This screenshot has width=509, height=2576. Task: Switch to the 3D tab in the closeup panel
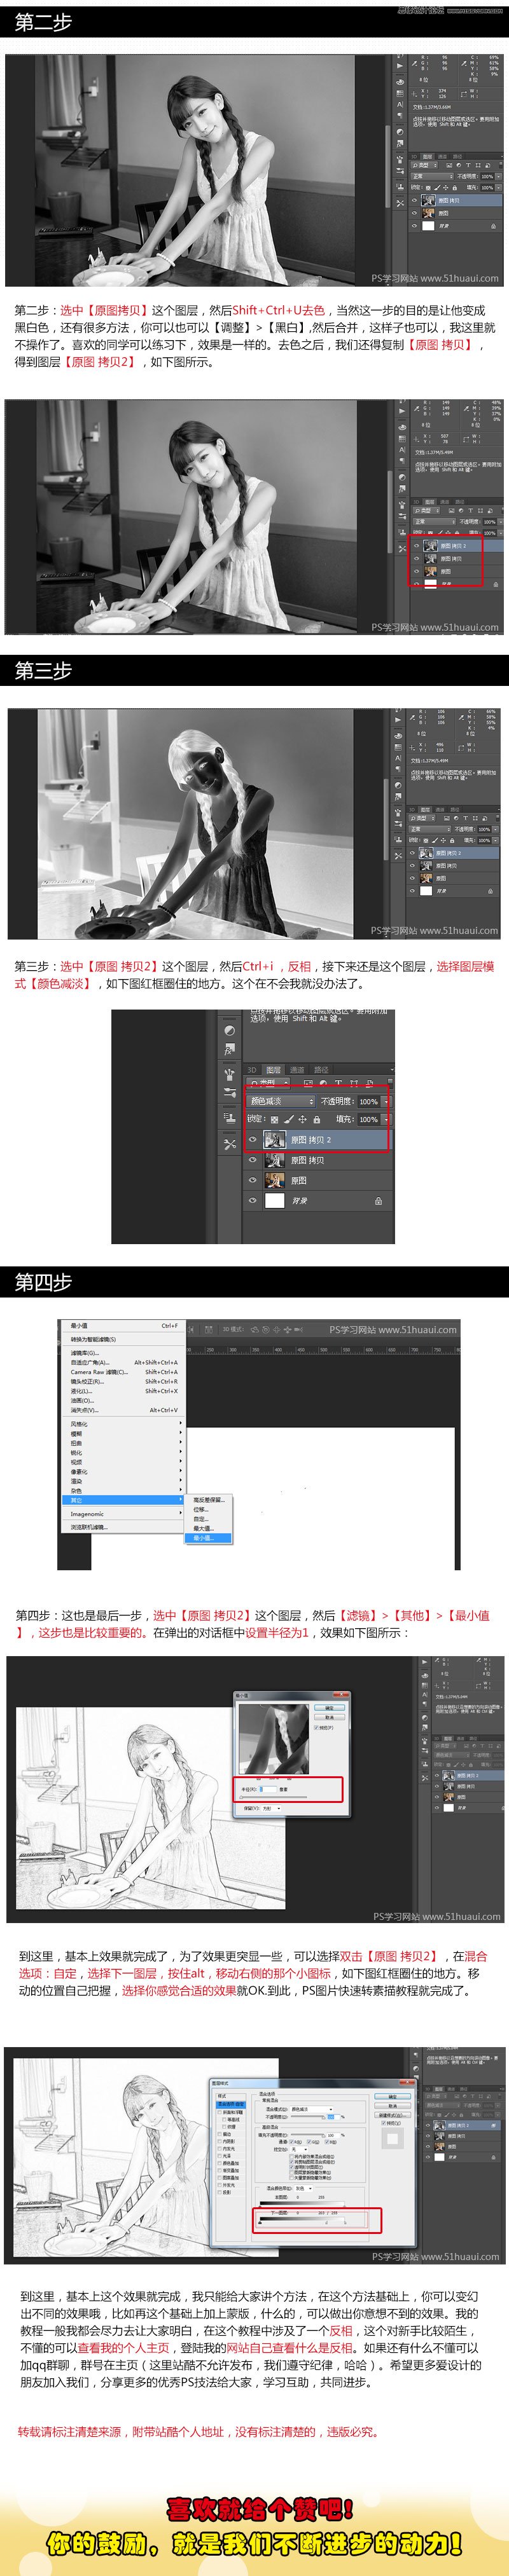tap(252, 1070)
